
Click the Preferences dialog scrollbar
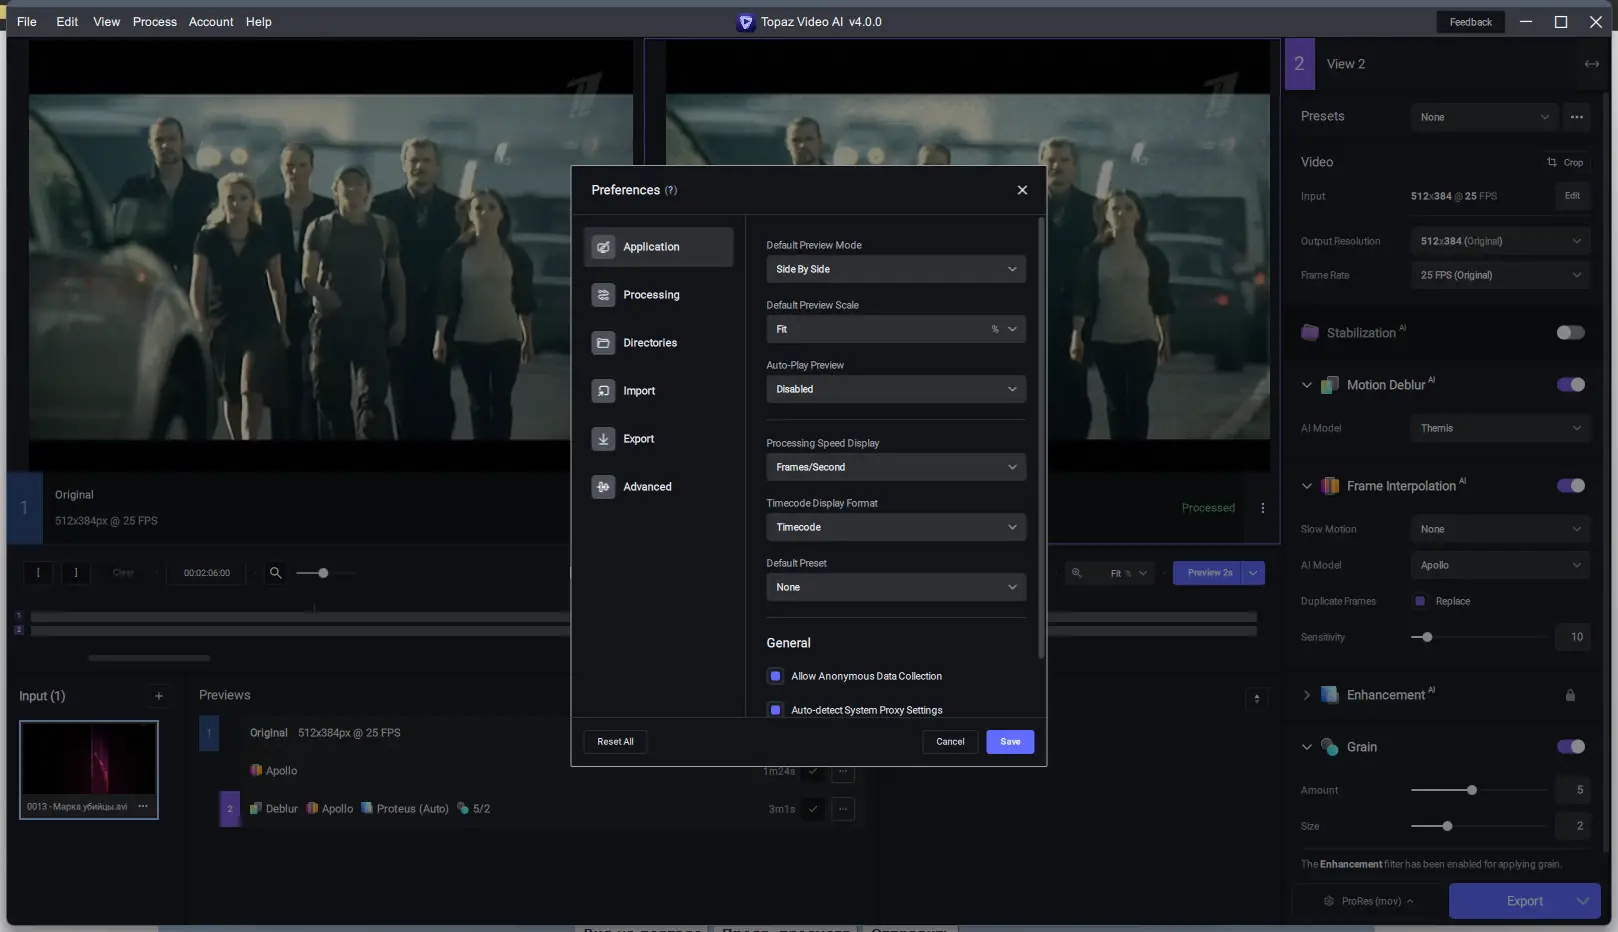coord(1041,438)
